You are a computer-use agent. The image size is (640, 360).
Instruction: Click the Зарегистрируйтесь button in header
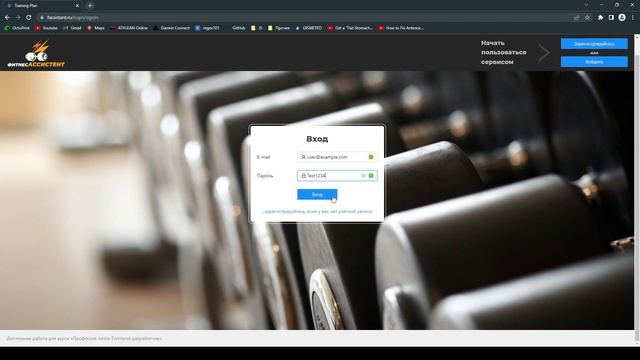click(594, 44)
